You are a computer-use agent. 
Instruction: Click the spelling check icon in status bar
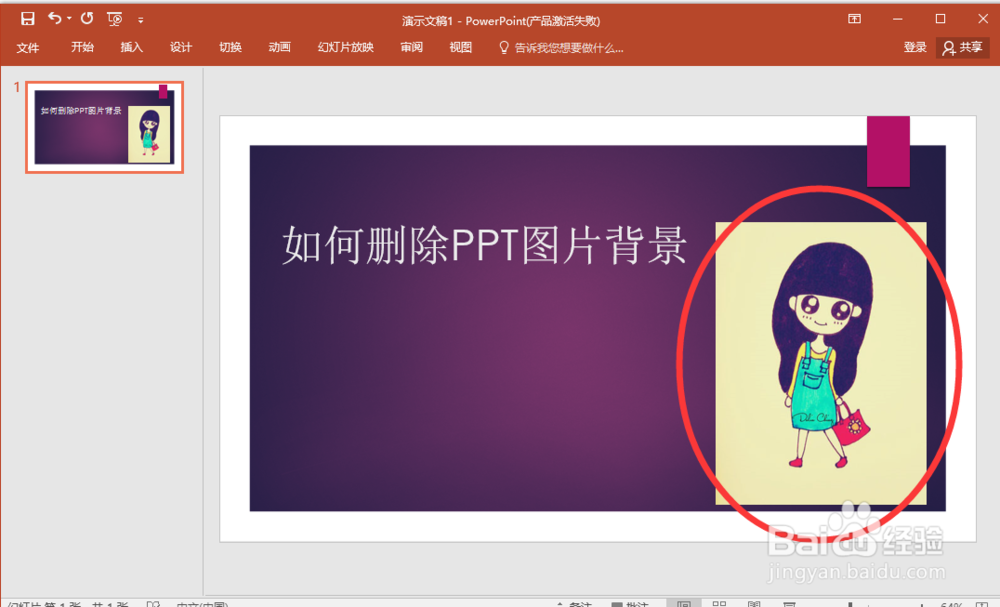(x=154, y=605)
